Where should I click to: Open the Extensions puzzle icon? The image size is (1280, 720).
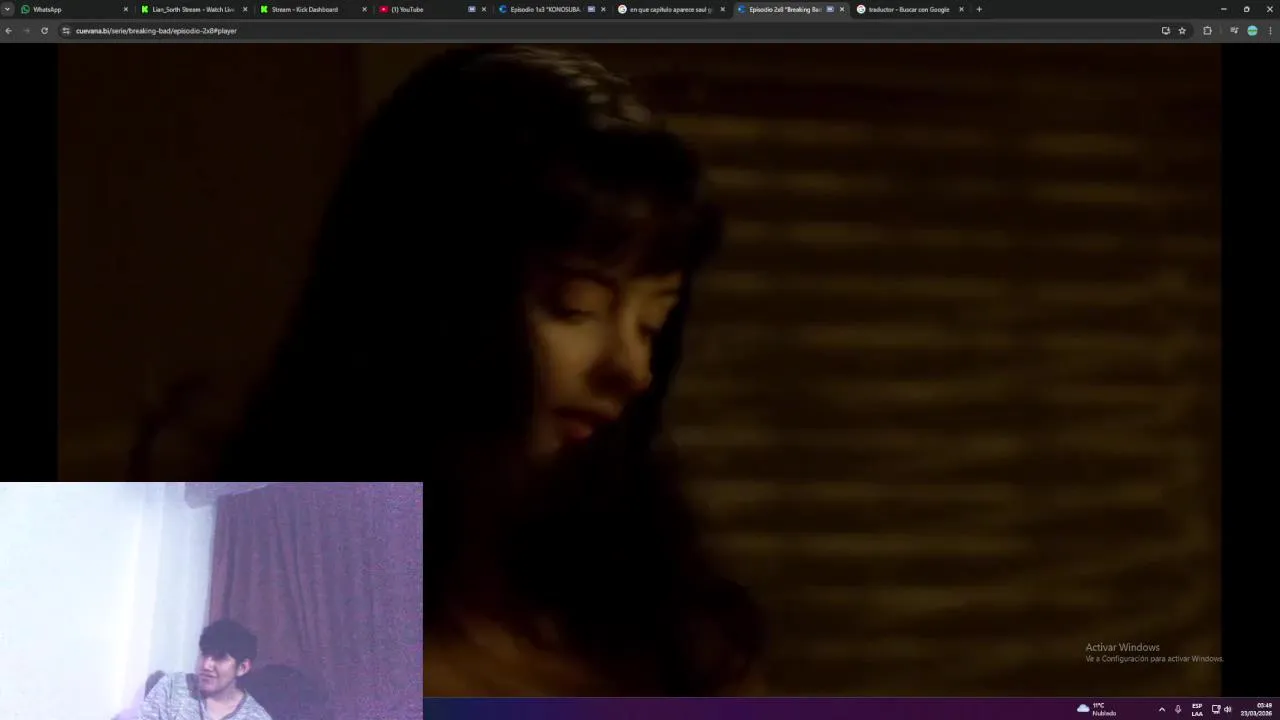1207,31
